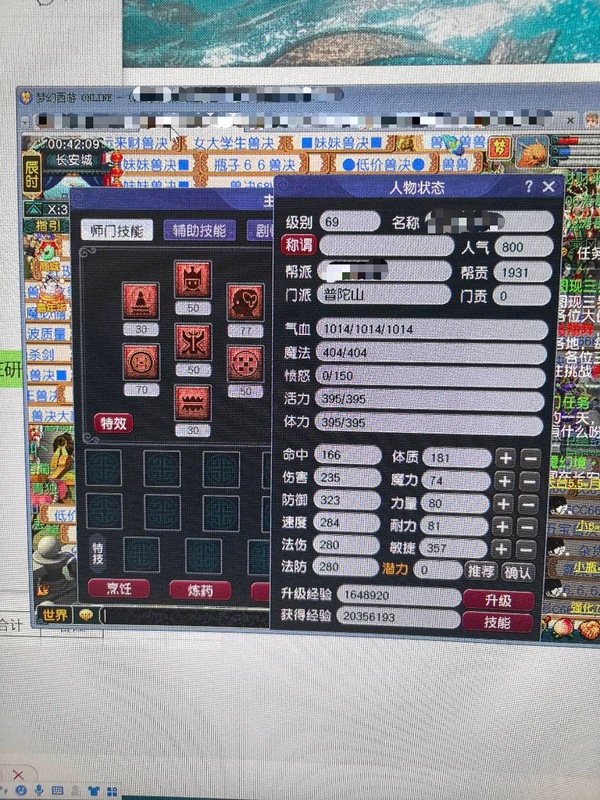This screenshot has height=800, width=600.
Task: Click the 长安城 map name label
Action: pyautogui.click(x=74, y=160)
